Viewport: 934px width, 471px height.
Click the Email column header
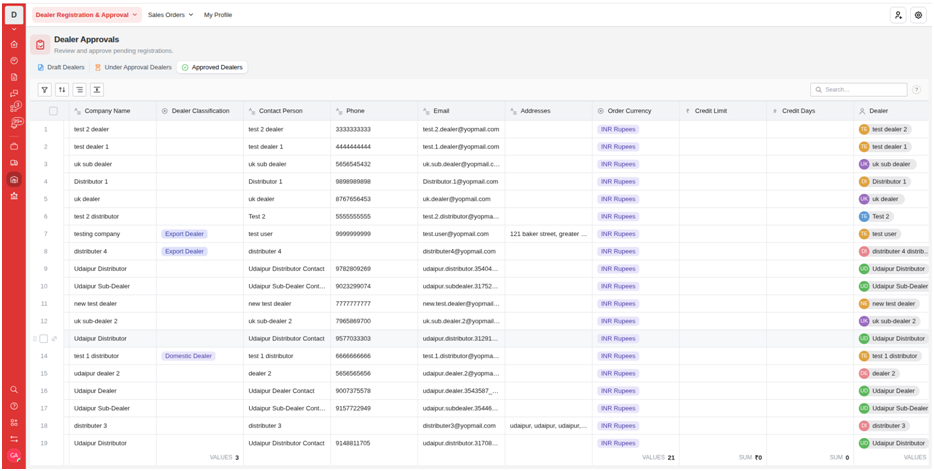[461, 111]
